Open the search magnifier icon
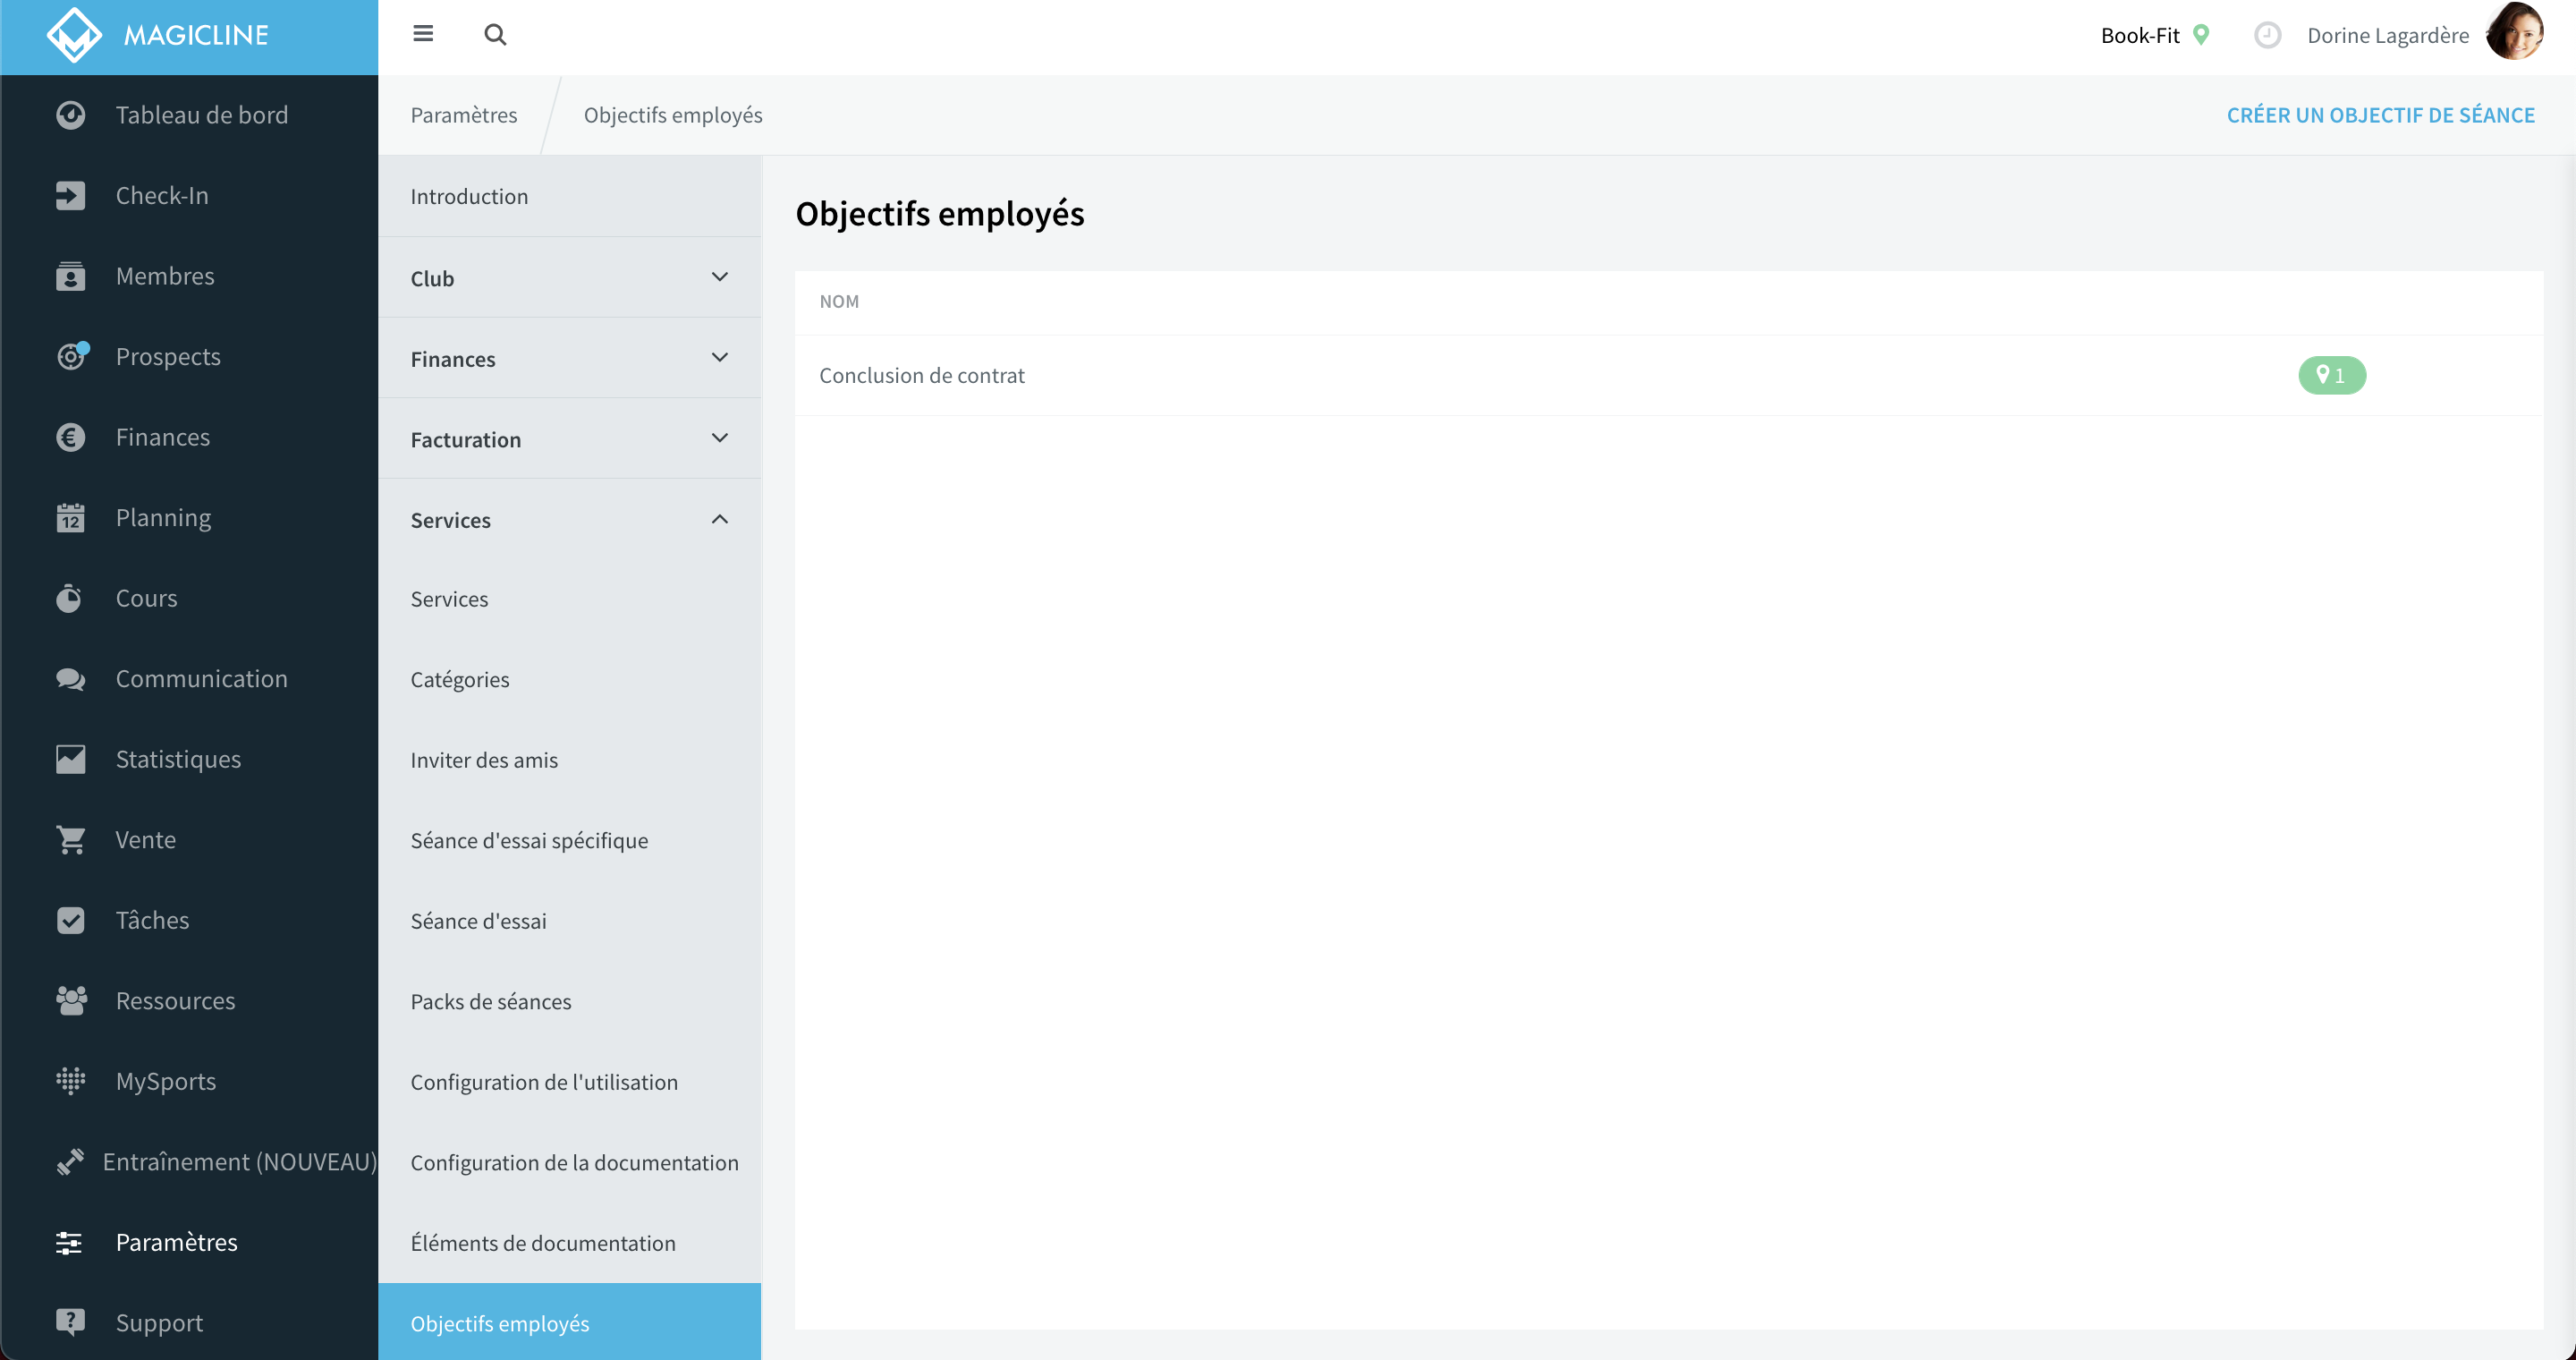Image resolution: width=2576 pixels, height=1360 pixels. [495, 35]
